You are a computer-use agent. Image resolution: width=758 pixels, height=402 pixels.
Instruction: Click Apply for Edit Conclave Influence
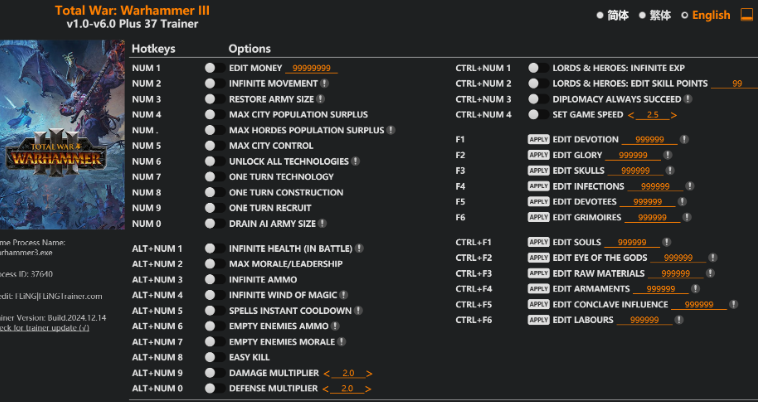pyautogui.click(x=539, y=304)
